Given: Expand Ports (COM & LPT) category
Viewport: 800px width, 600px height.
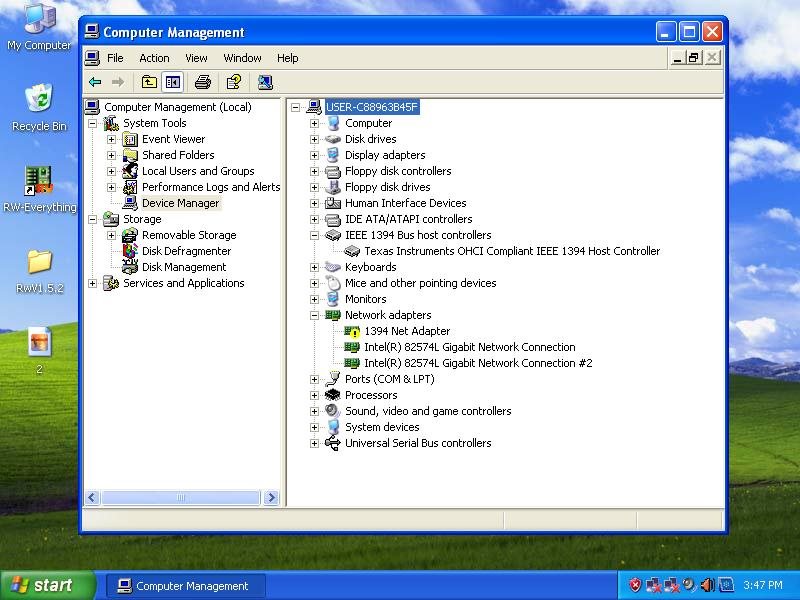Looking at the screenshot, I should click(x=314, y=379).
